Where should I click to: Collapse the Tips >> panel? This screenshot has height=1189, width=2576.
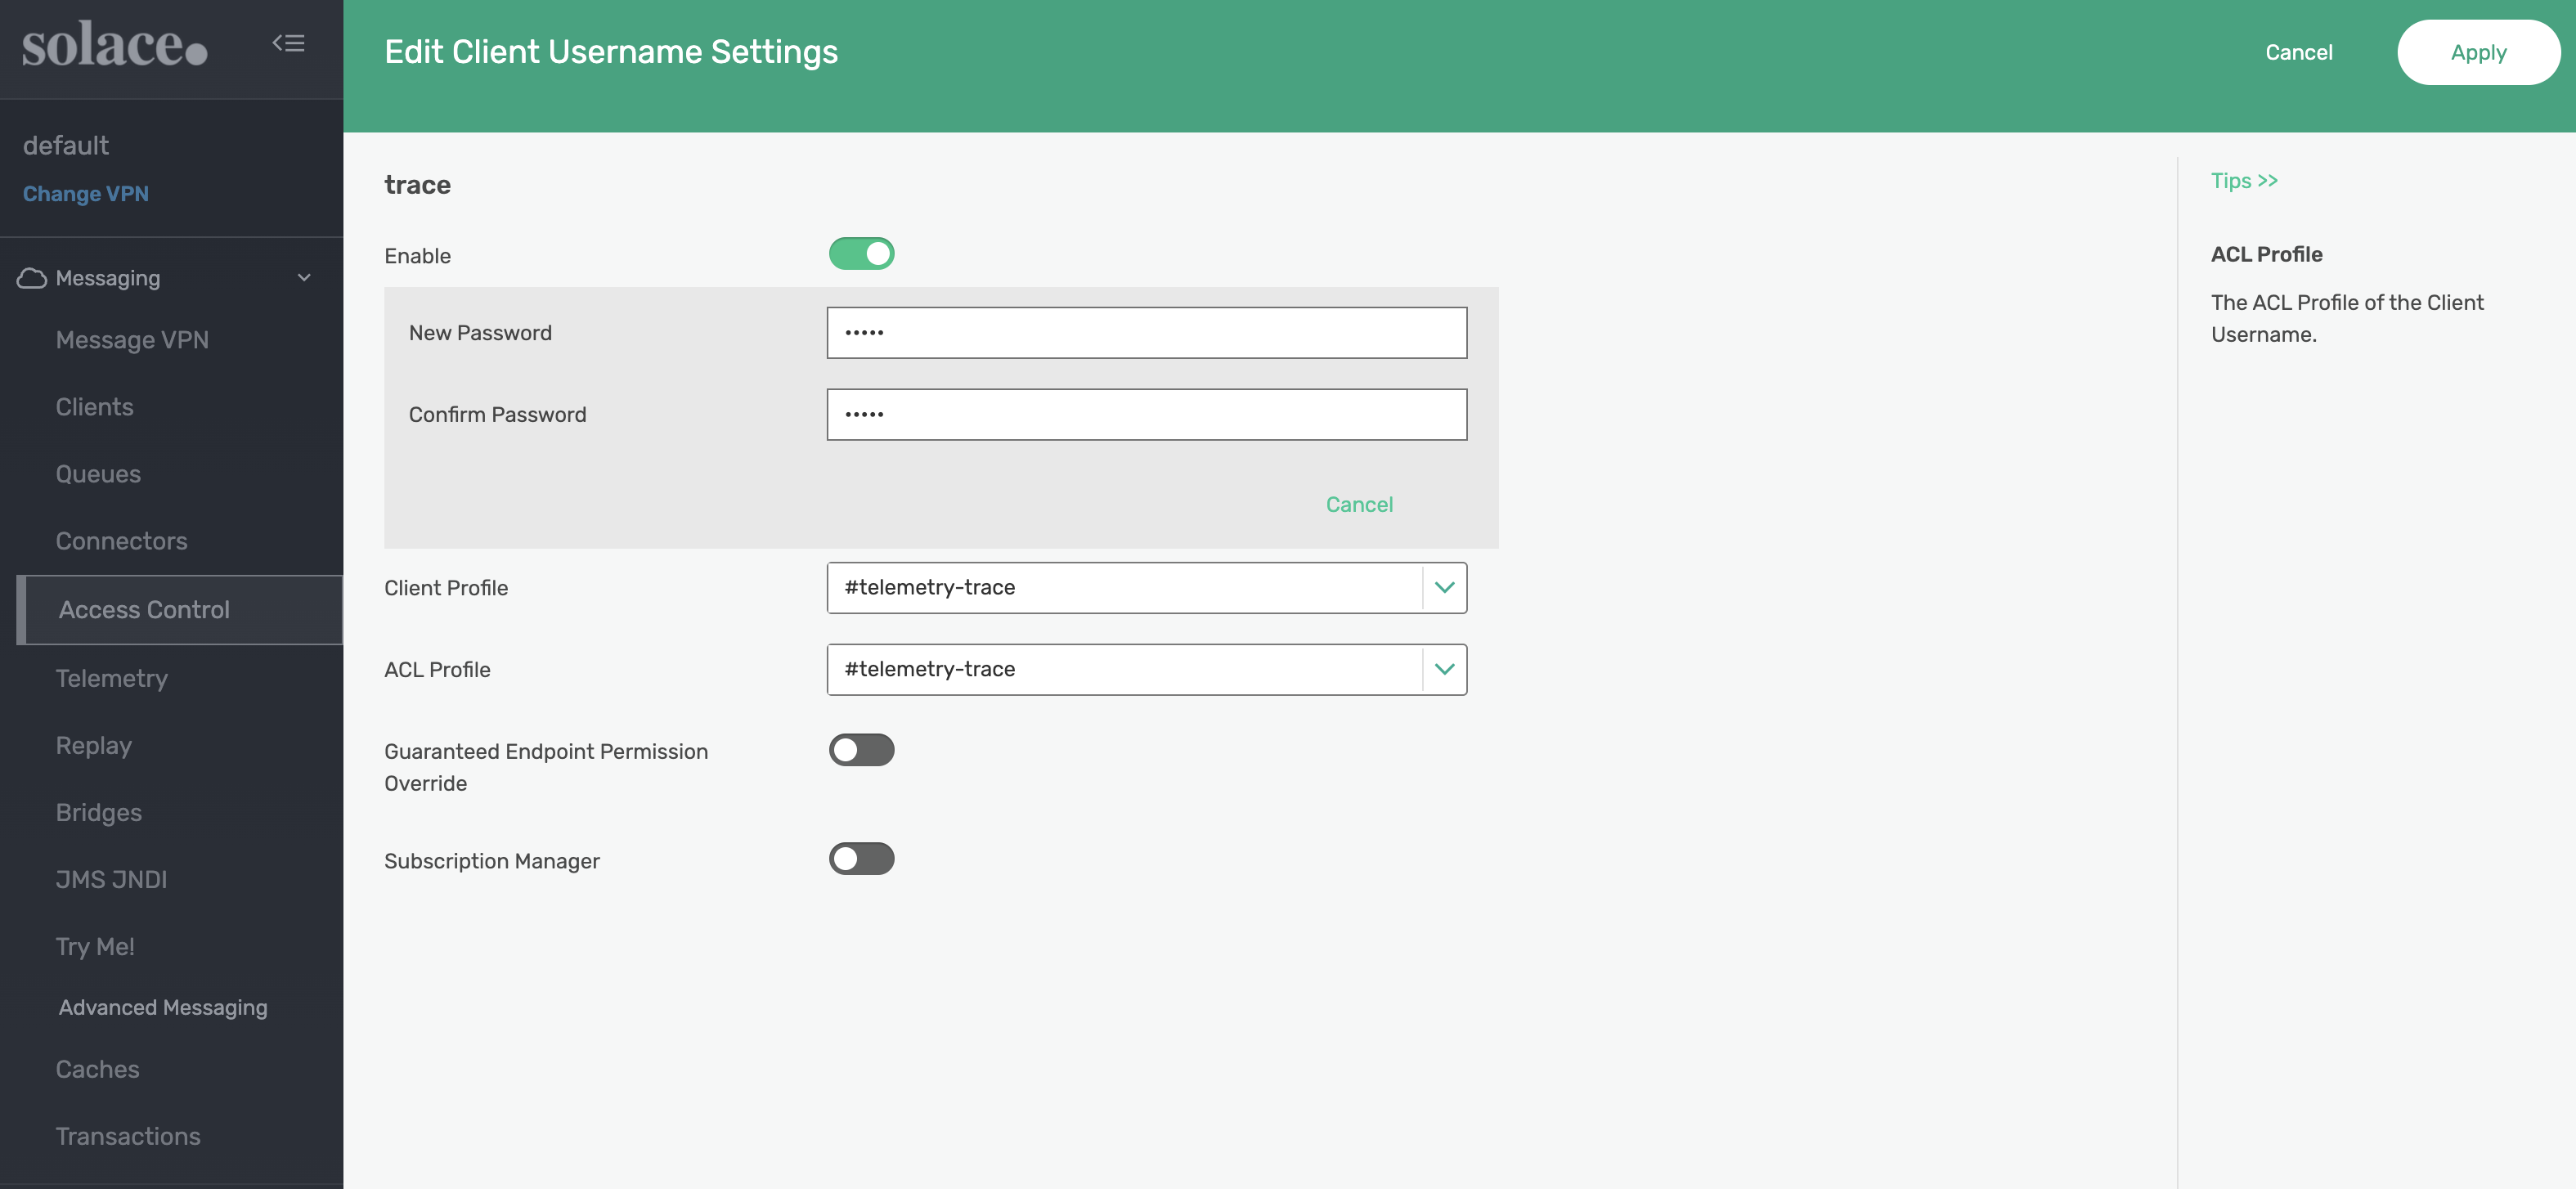[x=2243, y=181]
